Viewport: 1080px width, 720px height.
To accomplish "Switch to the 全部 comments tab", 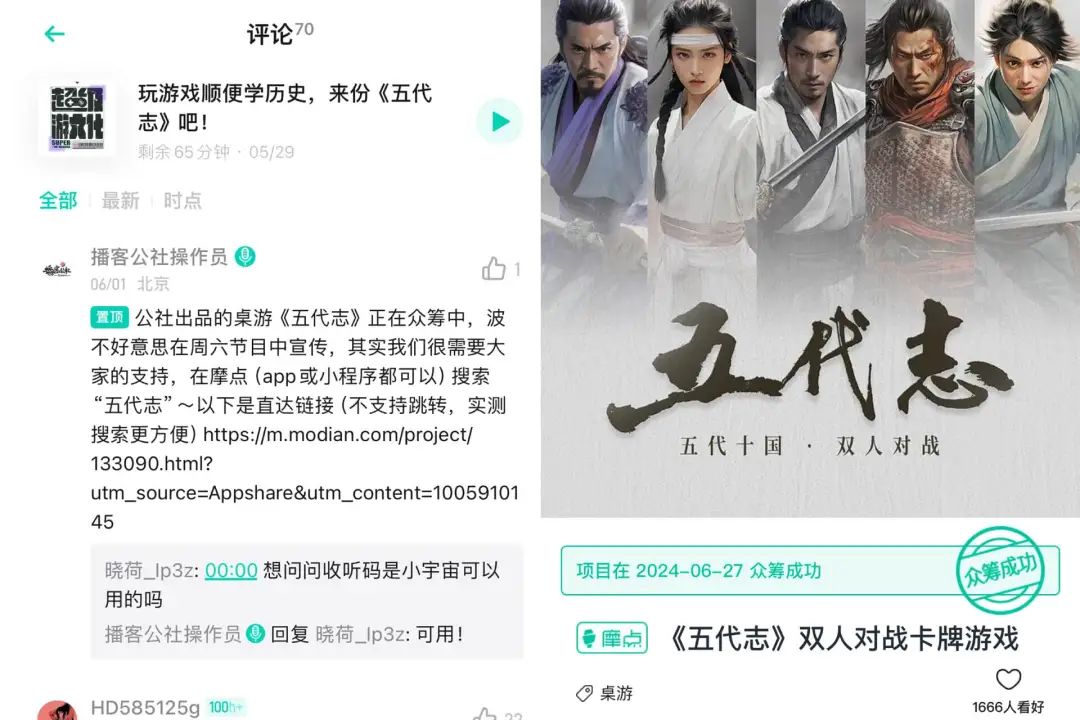I will click(58, 200).
